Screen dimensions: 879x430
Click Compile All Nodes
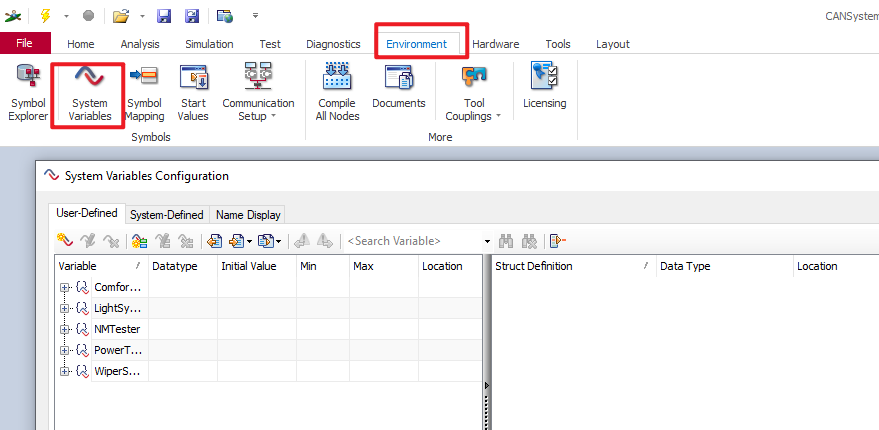337,93
